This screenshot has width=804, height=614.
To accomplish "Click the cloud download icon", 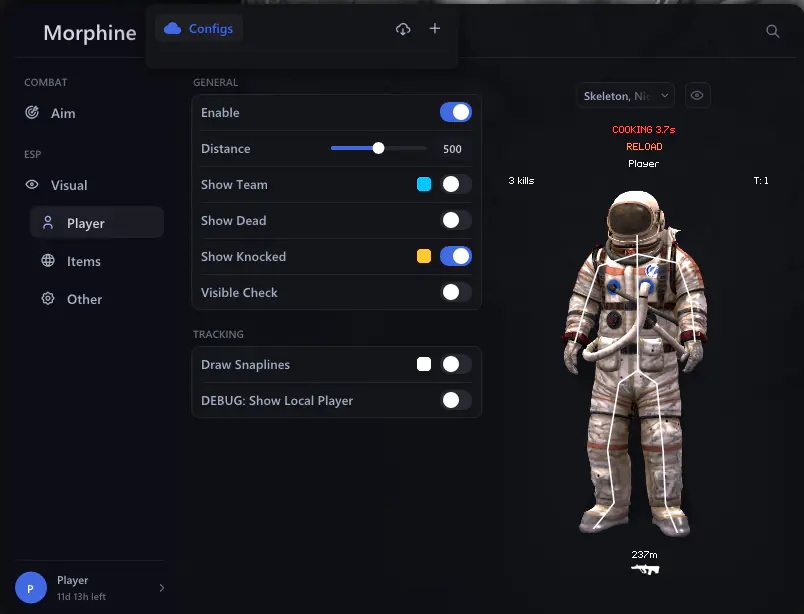I will (x=403, y=29).
